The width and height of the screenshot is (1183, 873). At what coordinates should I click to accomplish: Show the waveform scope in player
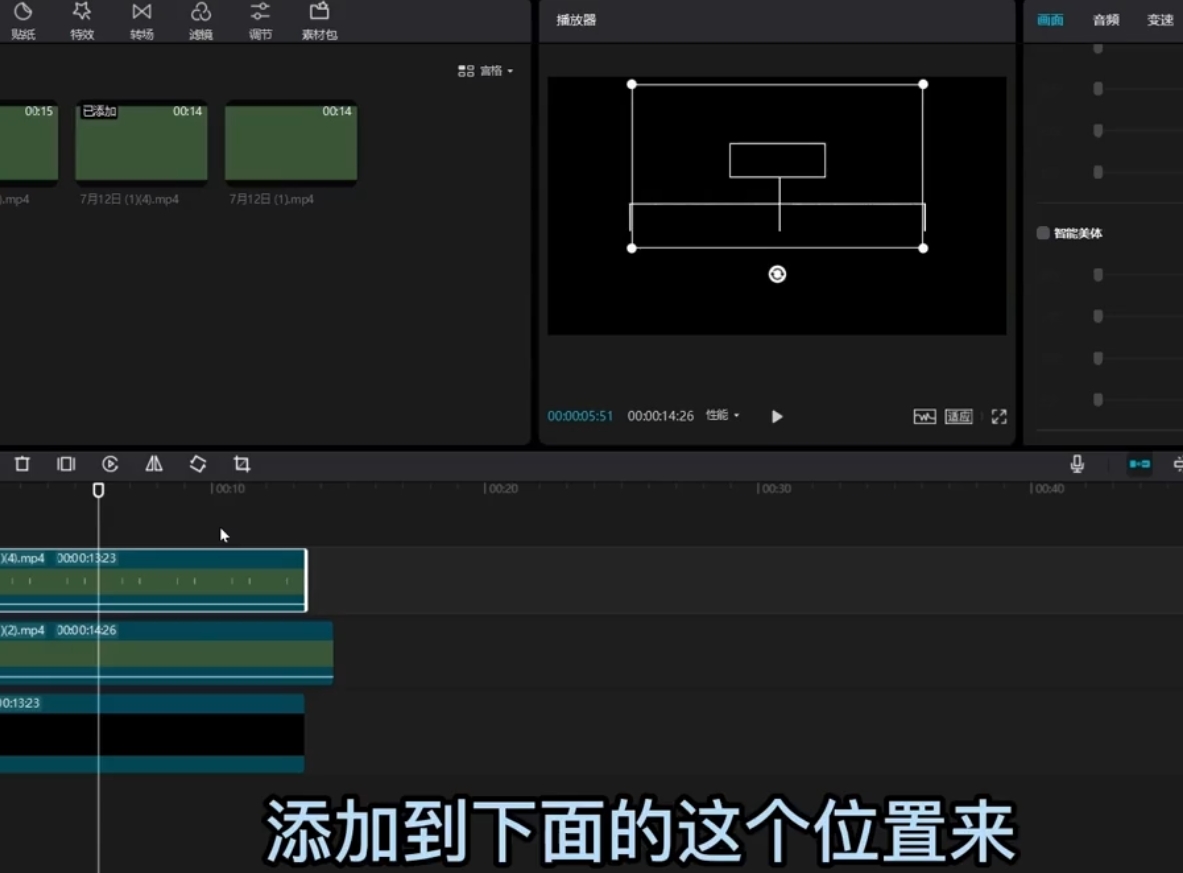click(x=925, y=417)
